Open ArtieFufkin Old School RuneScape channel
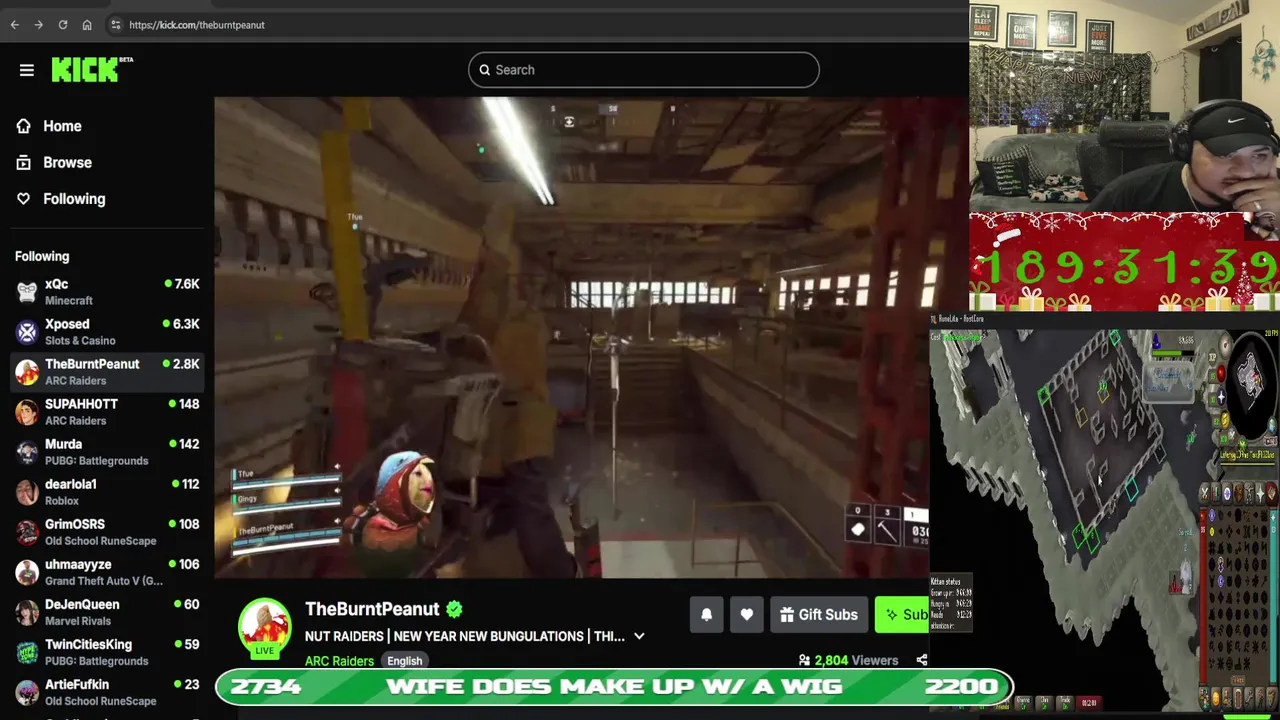This screenshot has width=1280, height=720. click(107, 692)
